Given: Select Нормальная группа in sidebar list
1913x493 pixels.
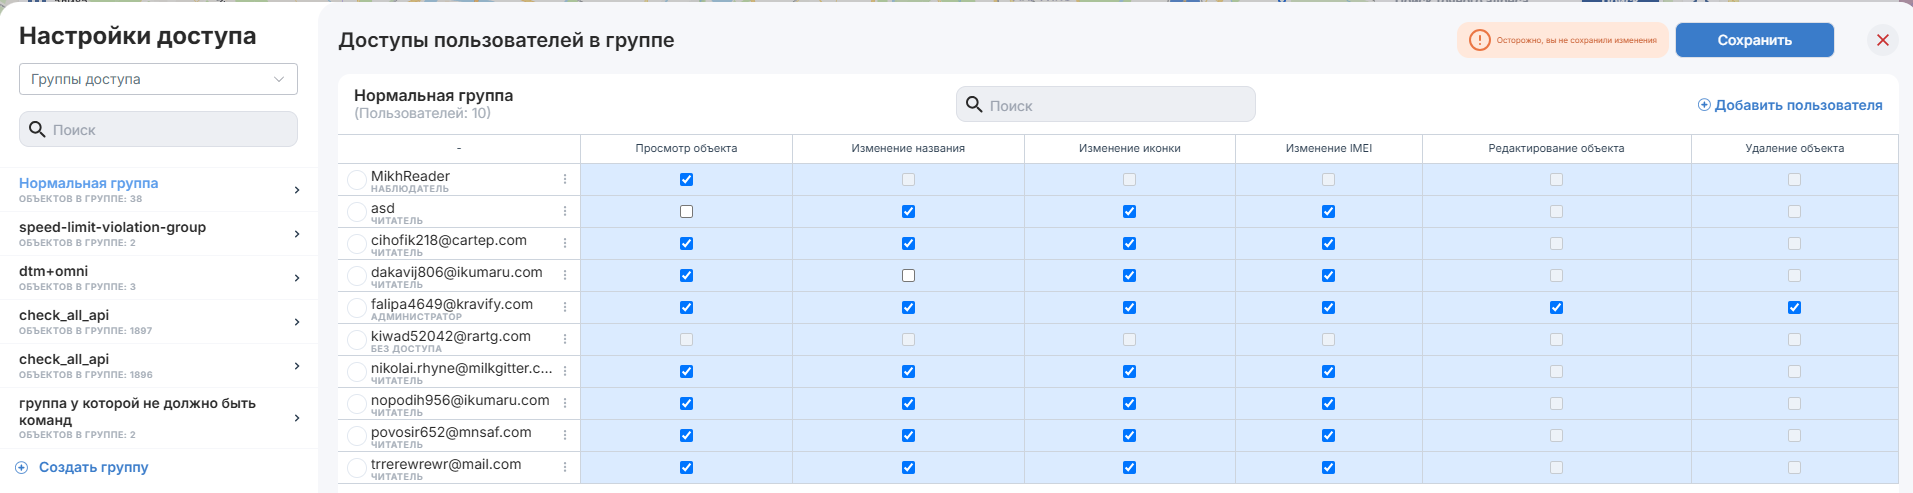Looking at the screenshot, I should click(x=159, y=190).
